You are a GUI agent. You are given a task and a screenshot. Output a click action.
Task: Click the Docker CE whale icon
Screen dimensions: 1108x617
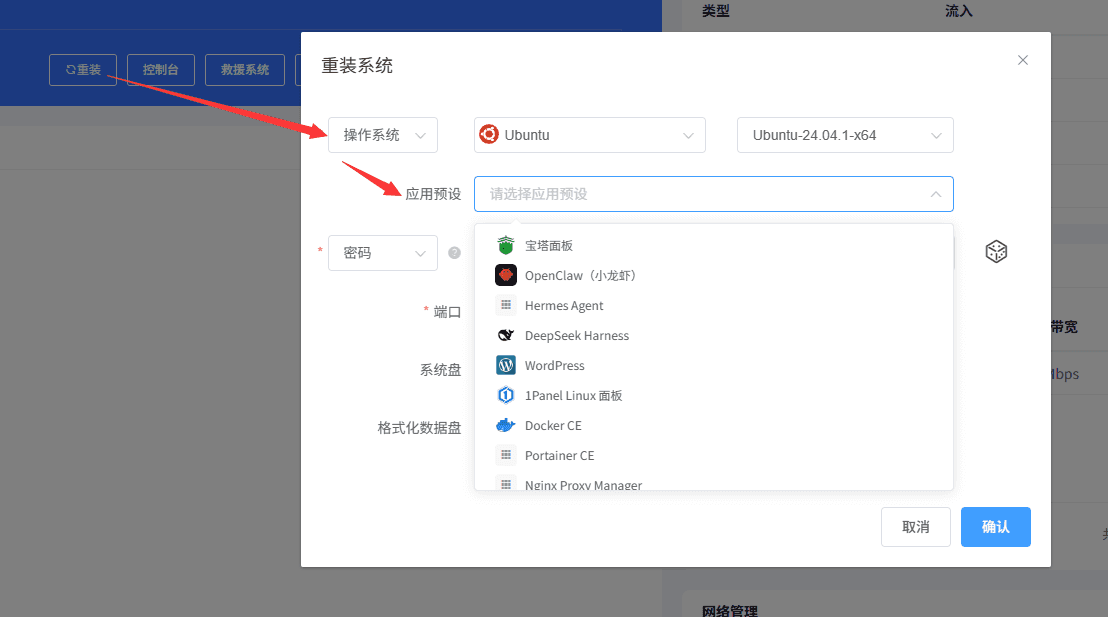click(506, 425)
